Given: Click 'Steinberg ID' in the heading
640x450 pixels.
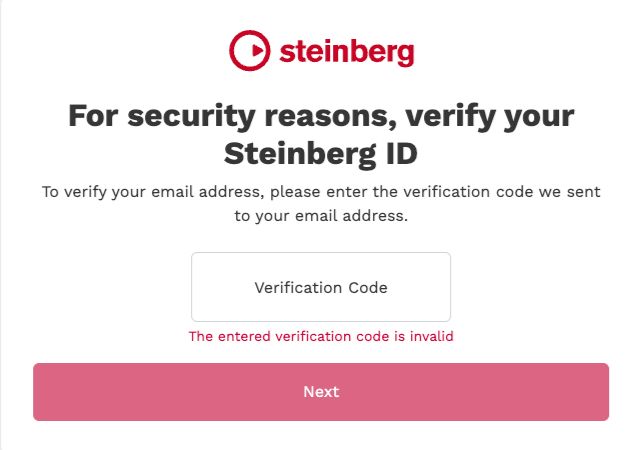Looking at the screenshot, I should pos(321,154).
